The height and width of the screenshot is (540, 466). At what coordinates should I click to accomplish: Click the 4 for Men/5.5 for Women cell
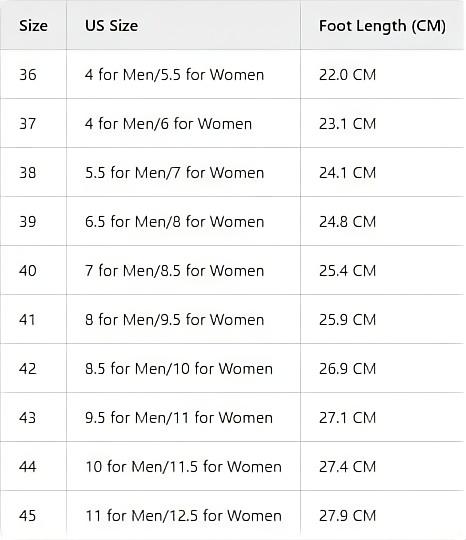coord(183,74)
